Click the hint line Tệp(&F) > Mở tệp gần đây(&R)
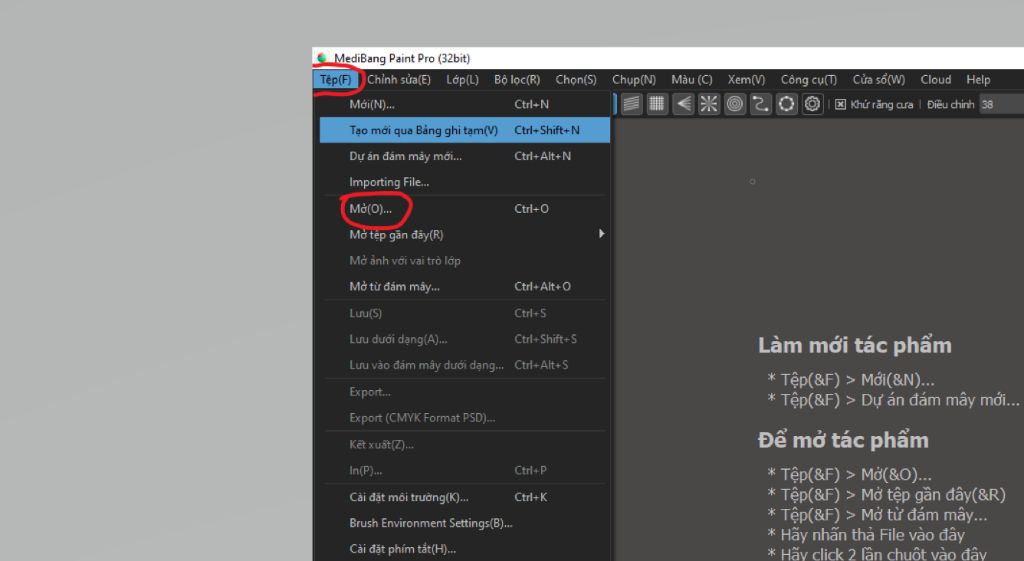1024x561 pixels. pyautogui.click(x=886, y=495)
